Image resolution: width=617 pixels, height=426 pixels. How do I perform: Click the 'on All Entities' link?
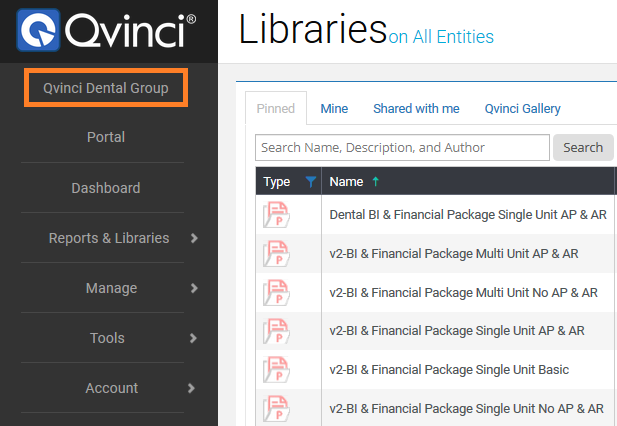pos(441,37)
